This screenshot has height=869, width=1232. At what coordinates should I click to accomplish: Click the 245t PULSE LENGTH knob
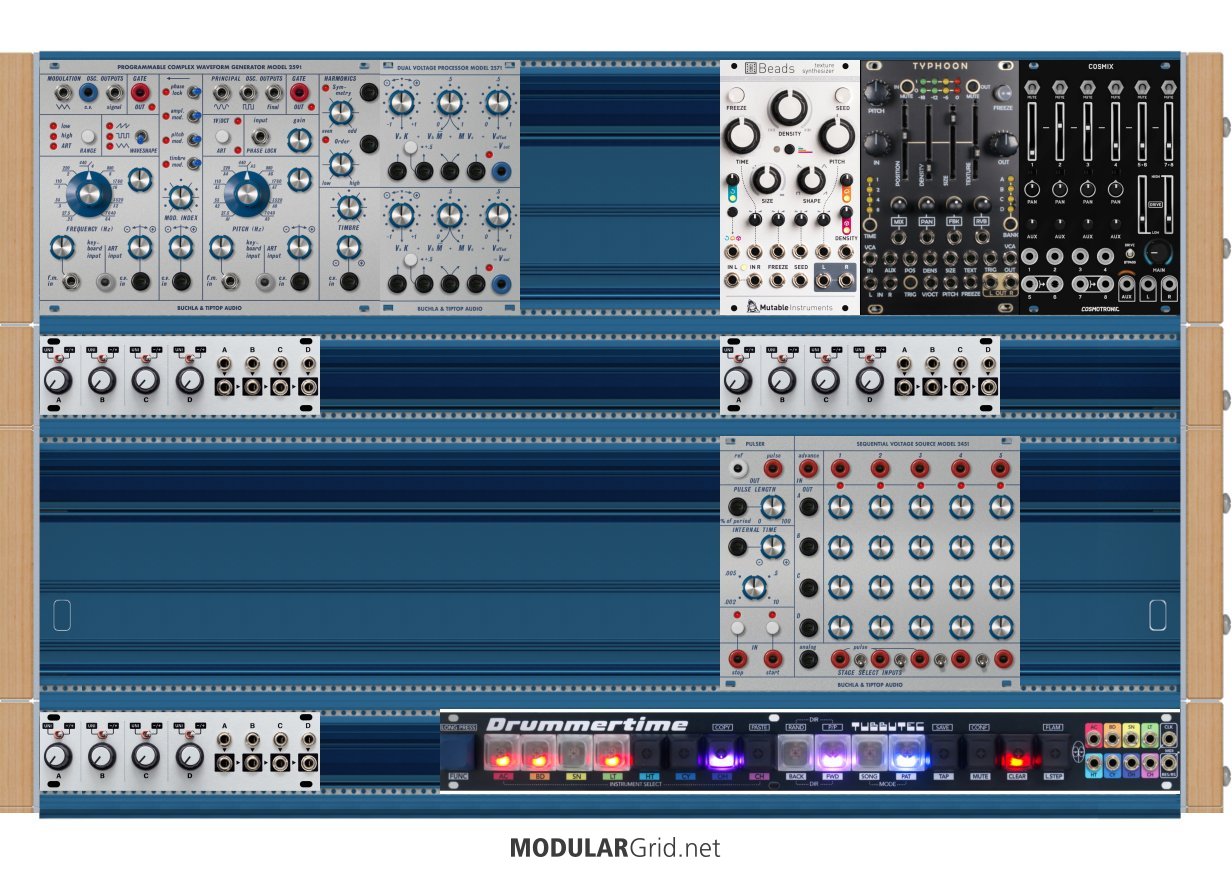coord(771,506)
